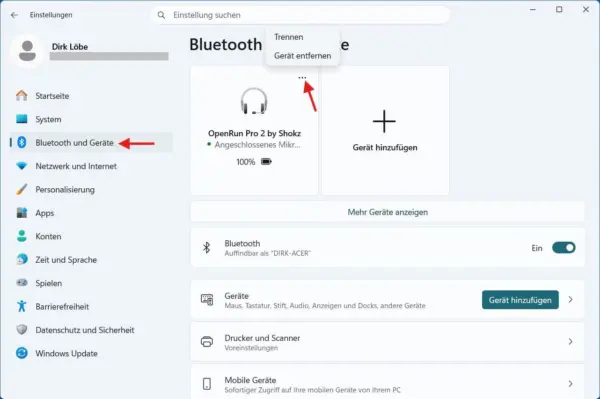Screen dimensions: 600x399
Task: Click the Einstellungen window title
Action: [51, 15]
